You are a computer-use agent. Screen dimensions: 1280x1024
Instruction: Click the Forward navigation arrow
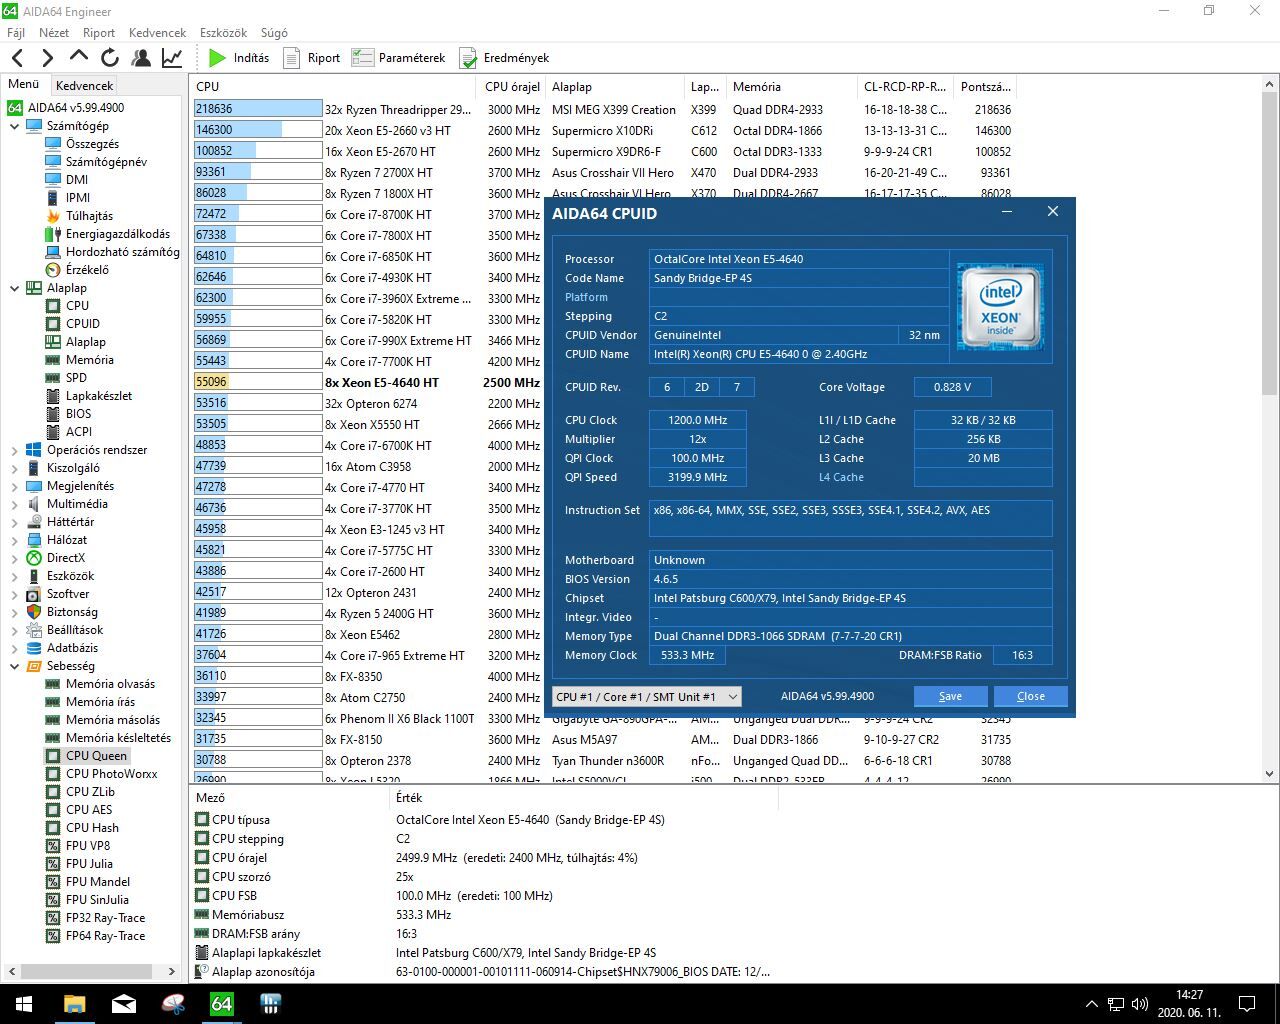[47, 58]
